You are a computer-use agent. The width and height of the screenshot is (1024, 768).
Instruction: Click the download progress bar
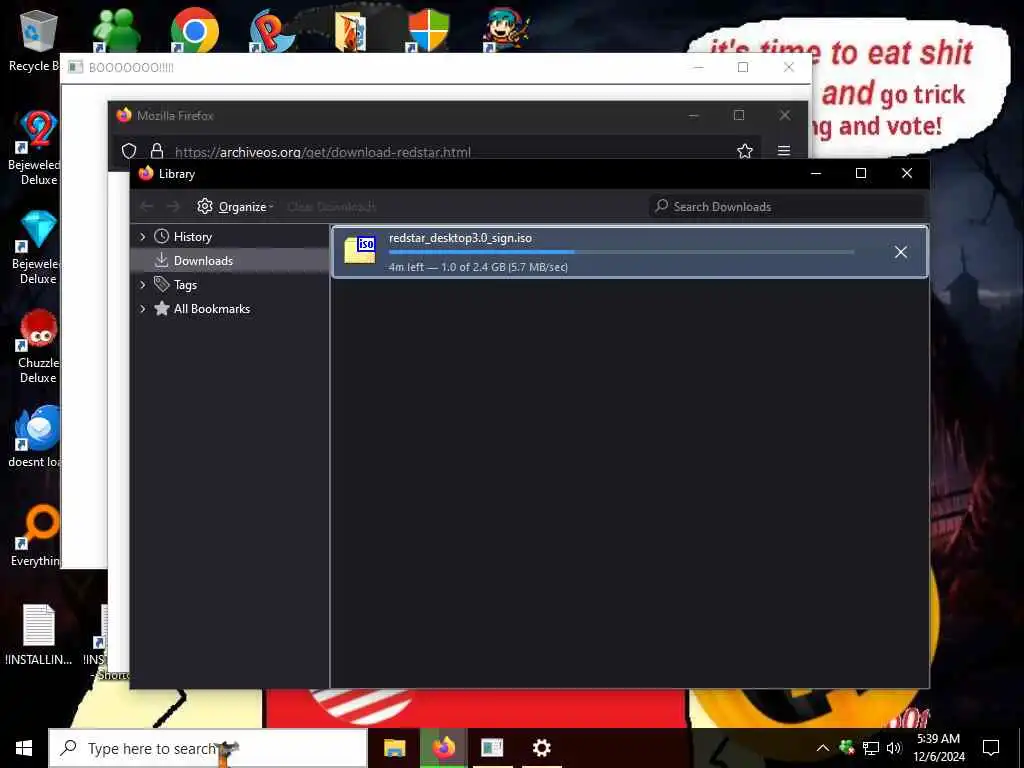pos(621,252)
